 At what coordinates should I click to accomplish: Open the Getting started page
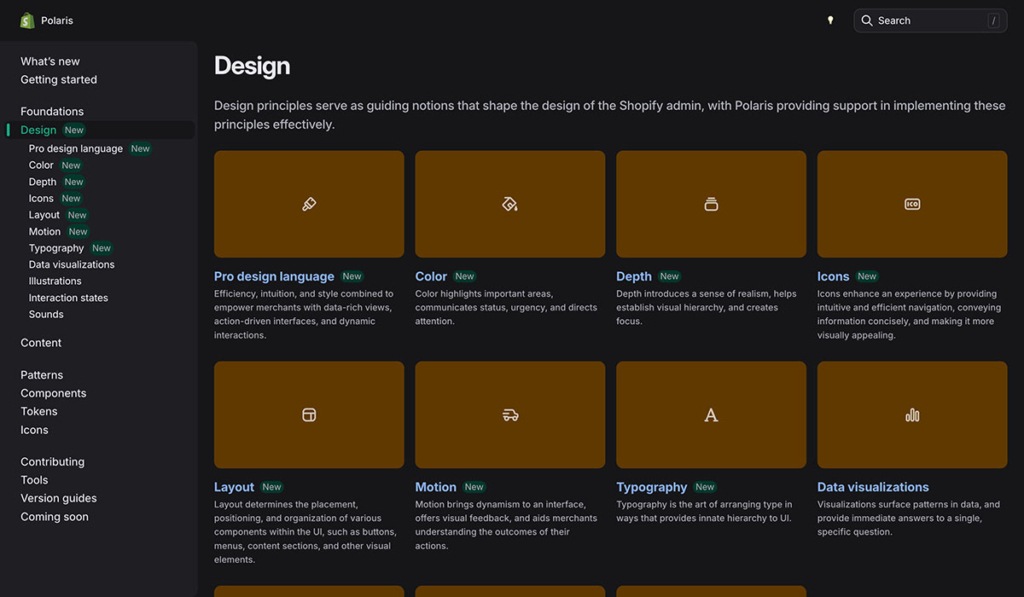click(x=58, y=79)
